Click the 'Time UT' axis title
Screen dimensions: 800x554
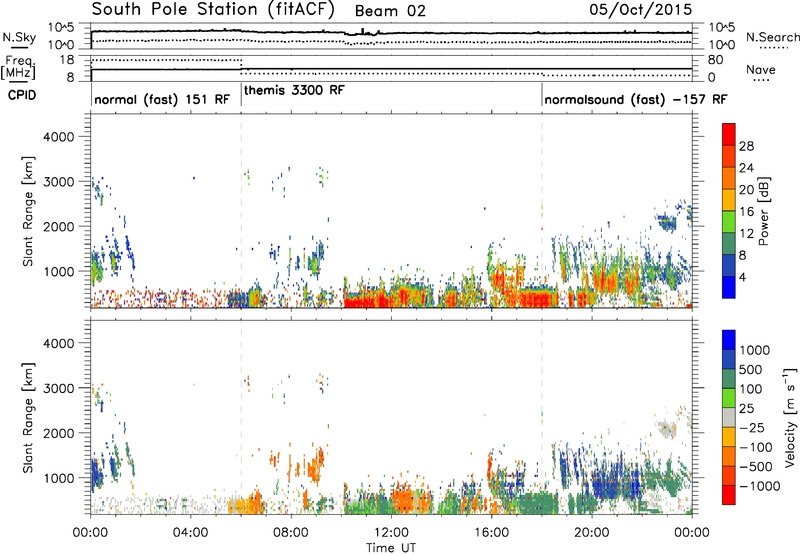tap(391, 548)
